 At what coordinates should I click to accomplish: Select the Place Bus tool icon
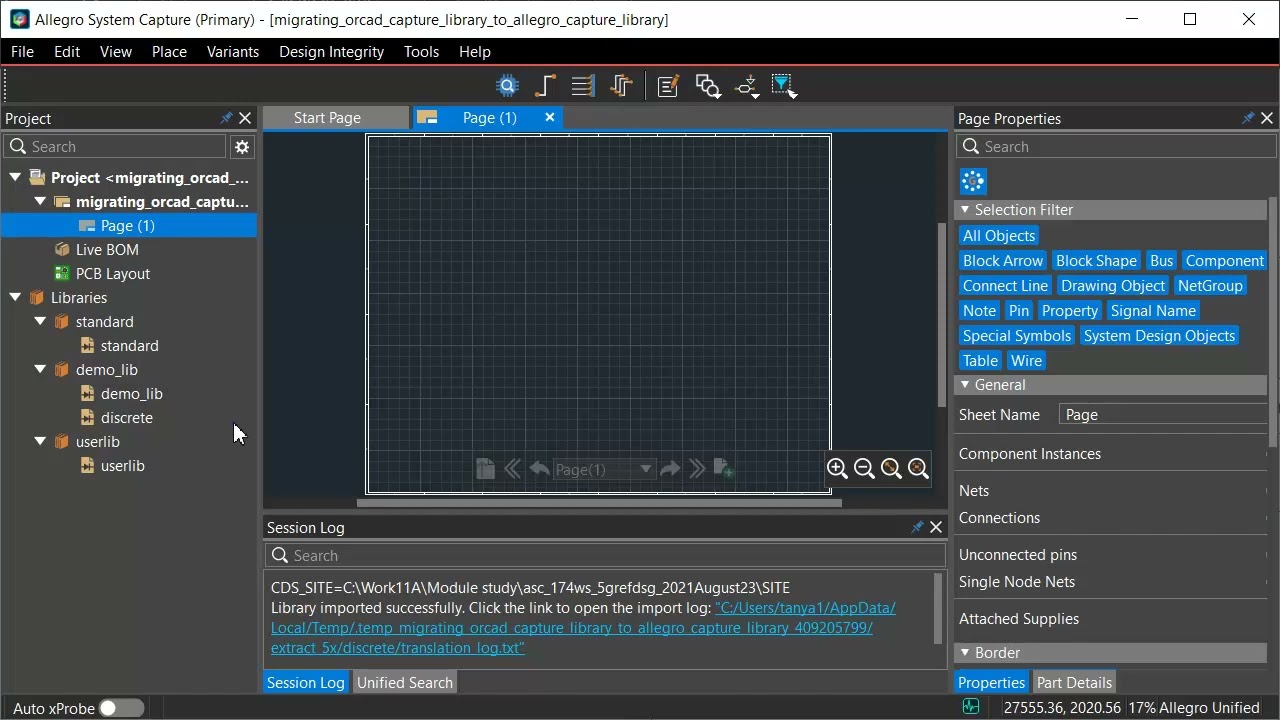pos(583,86)
